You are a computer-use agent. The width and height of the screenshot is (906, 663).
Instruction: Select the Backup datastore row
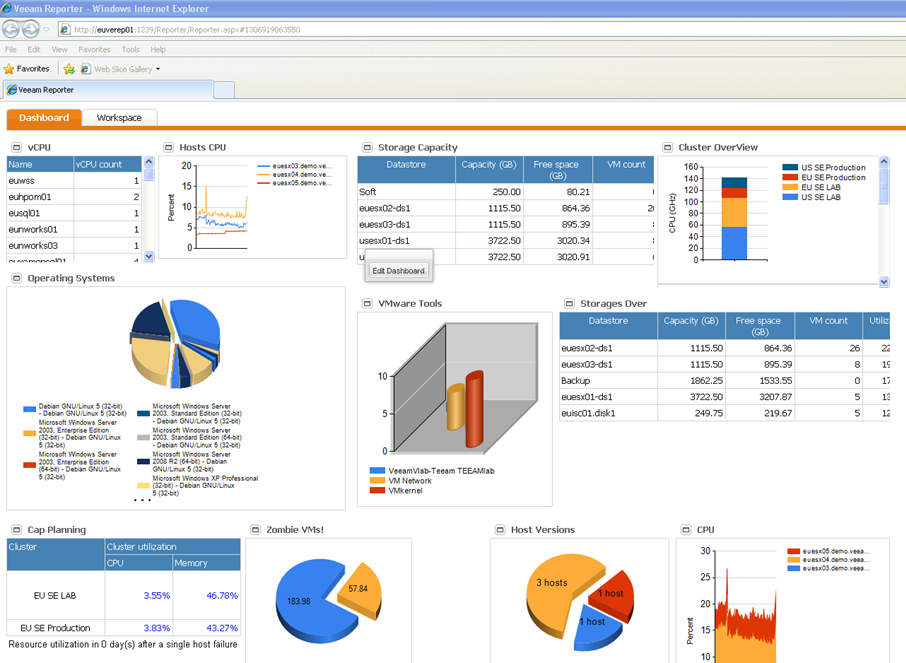point(725,380)
